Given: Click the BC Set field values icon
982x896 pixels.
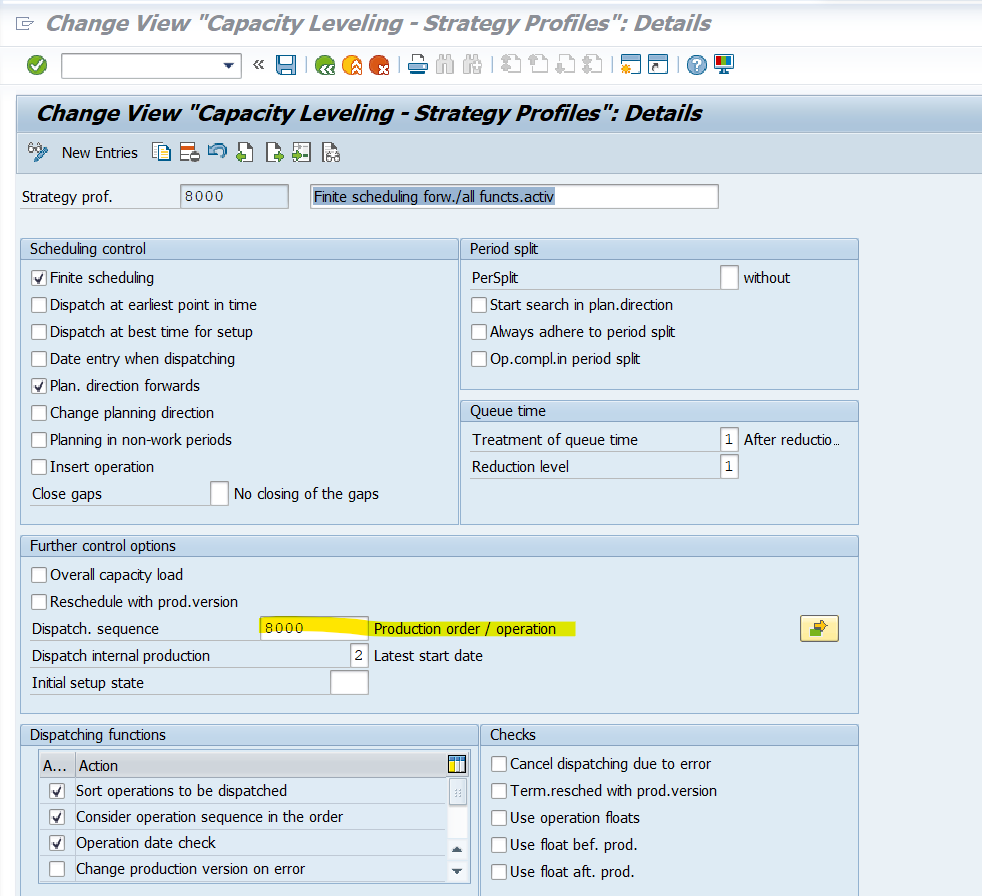Looking at the screenshot, I should coord(331,152).
